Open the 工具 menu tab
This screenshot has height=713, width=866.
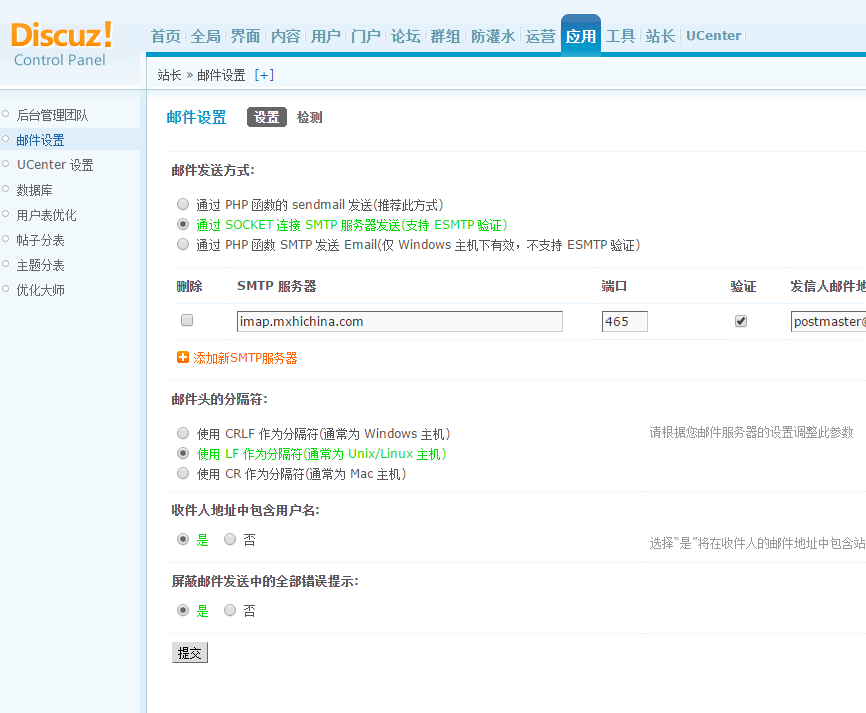click(620, 36)
